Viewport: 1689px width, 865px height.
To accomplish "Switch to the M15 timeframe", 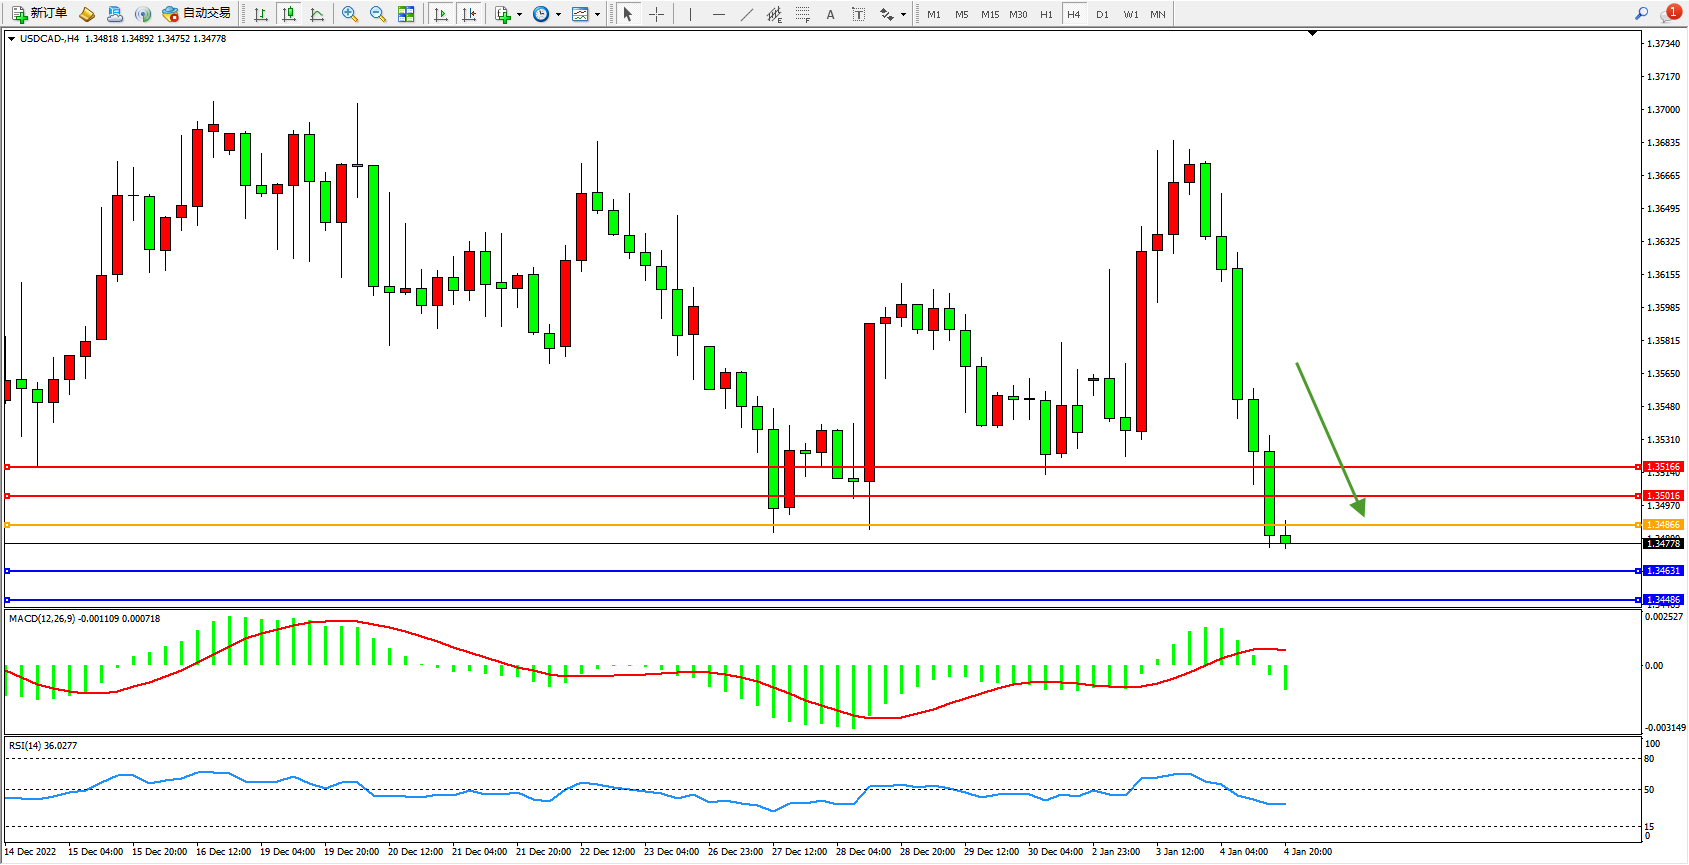I will pyautogui.click(x=990, y=14).
